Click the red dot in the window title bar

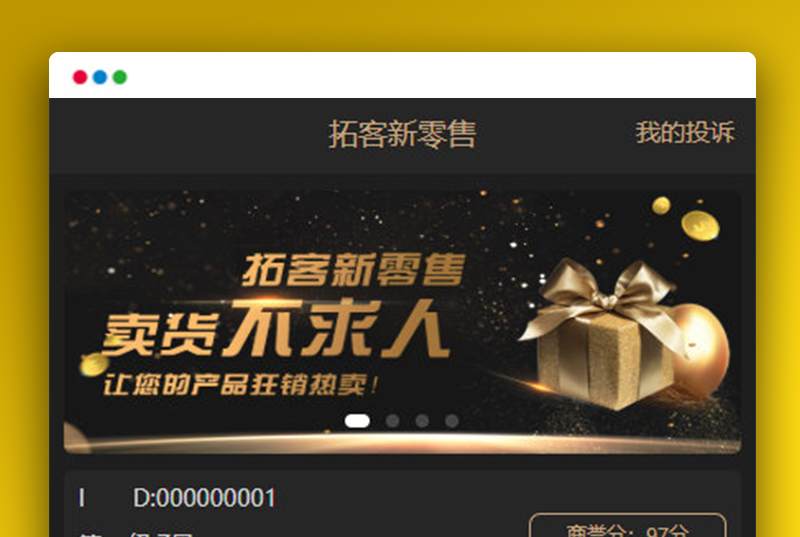tap(80, 77)
